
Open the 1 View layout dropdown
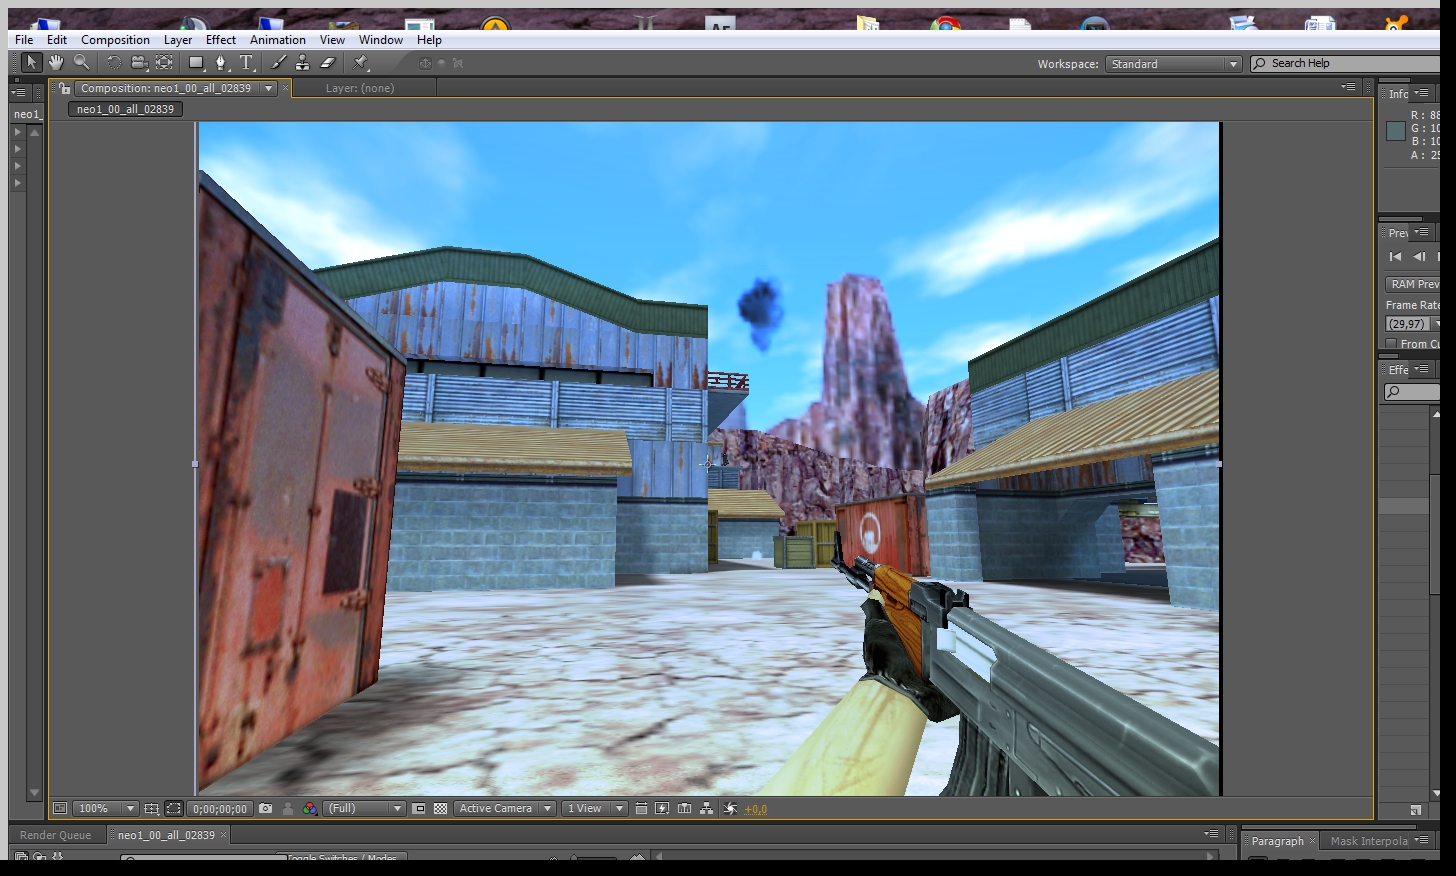point(594,808)
